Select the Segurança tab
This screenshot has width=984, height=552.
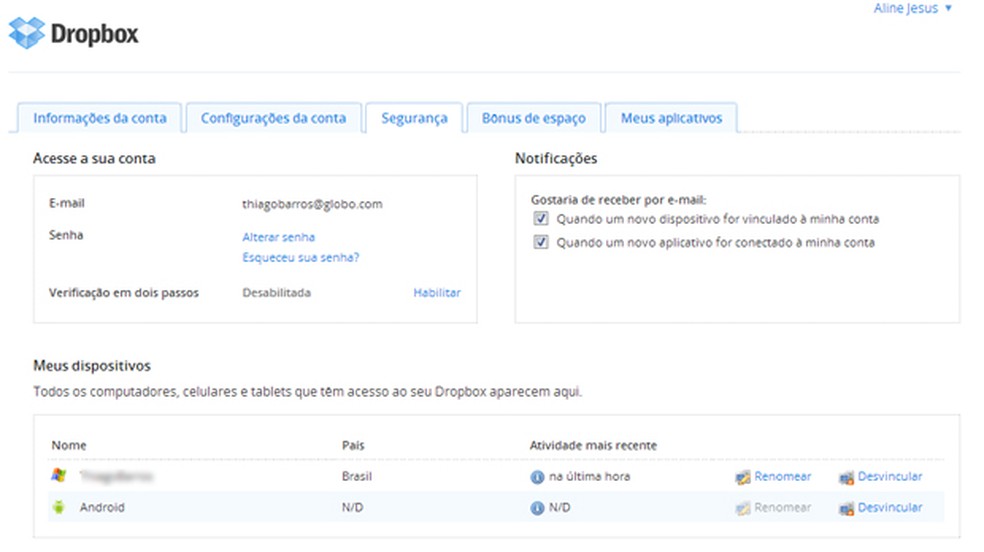click(414, 118)
